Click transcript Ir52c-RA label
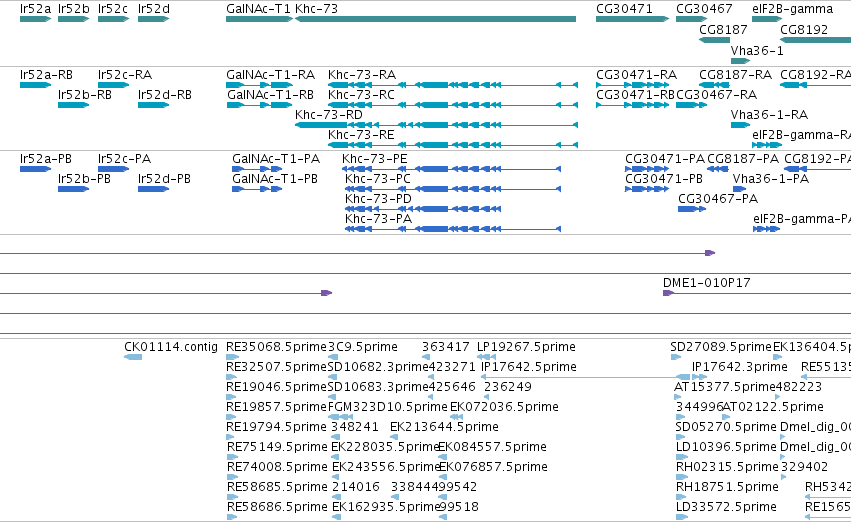The image size is (851, 522). pos(125,74)
